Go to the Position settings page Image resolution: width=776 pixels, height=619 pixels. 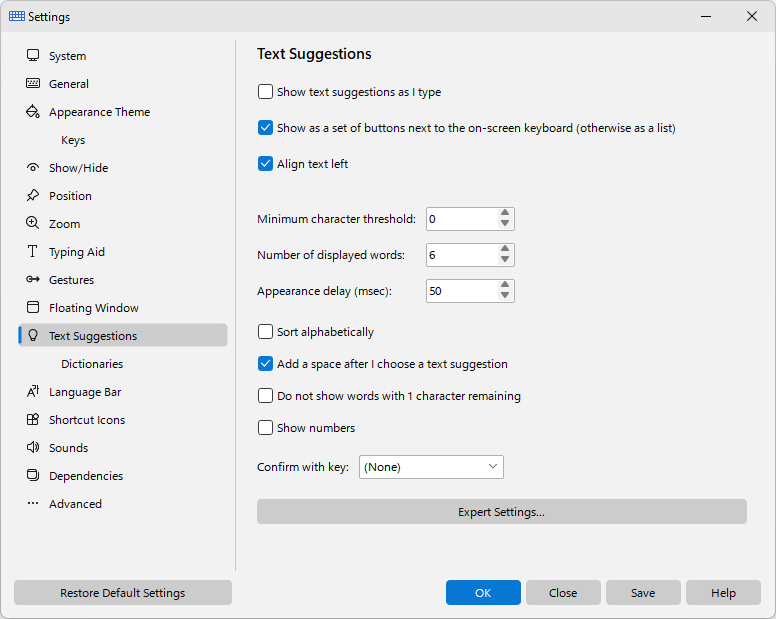pos(123,196)
